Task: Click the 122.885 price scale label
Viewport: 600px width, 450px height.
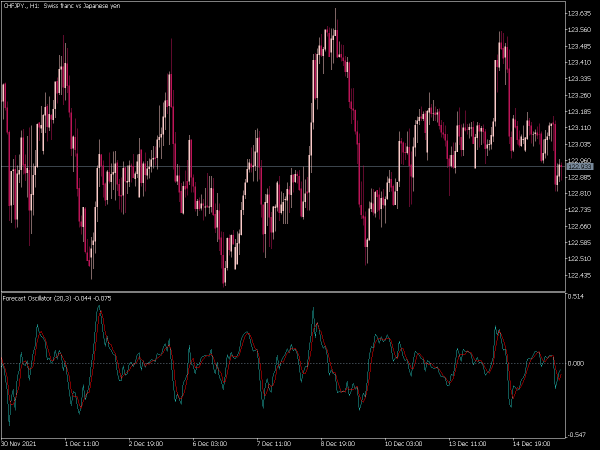Action: (579, 177)
